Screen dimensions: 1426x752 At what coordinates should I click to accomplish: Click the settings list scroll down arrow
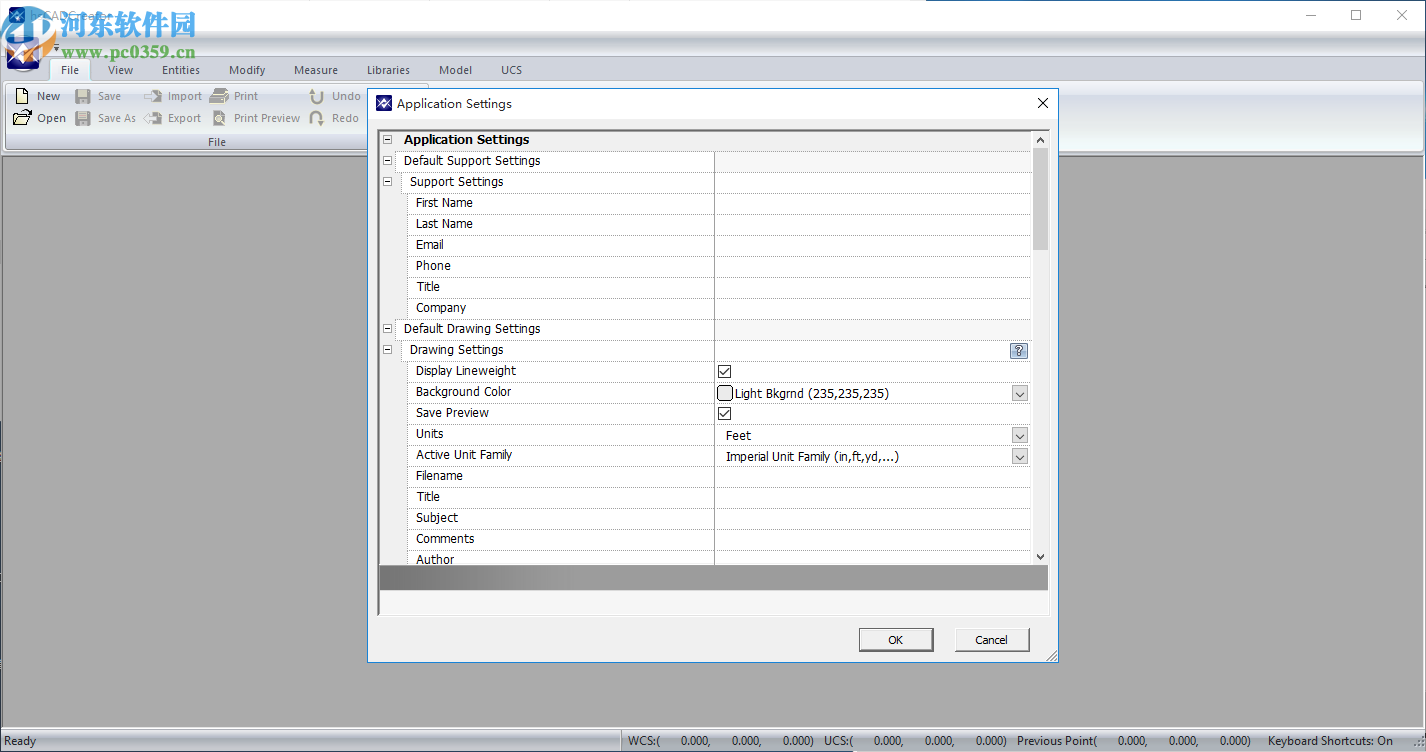point(1040,556)
